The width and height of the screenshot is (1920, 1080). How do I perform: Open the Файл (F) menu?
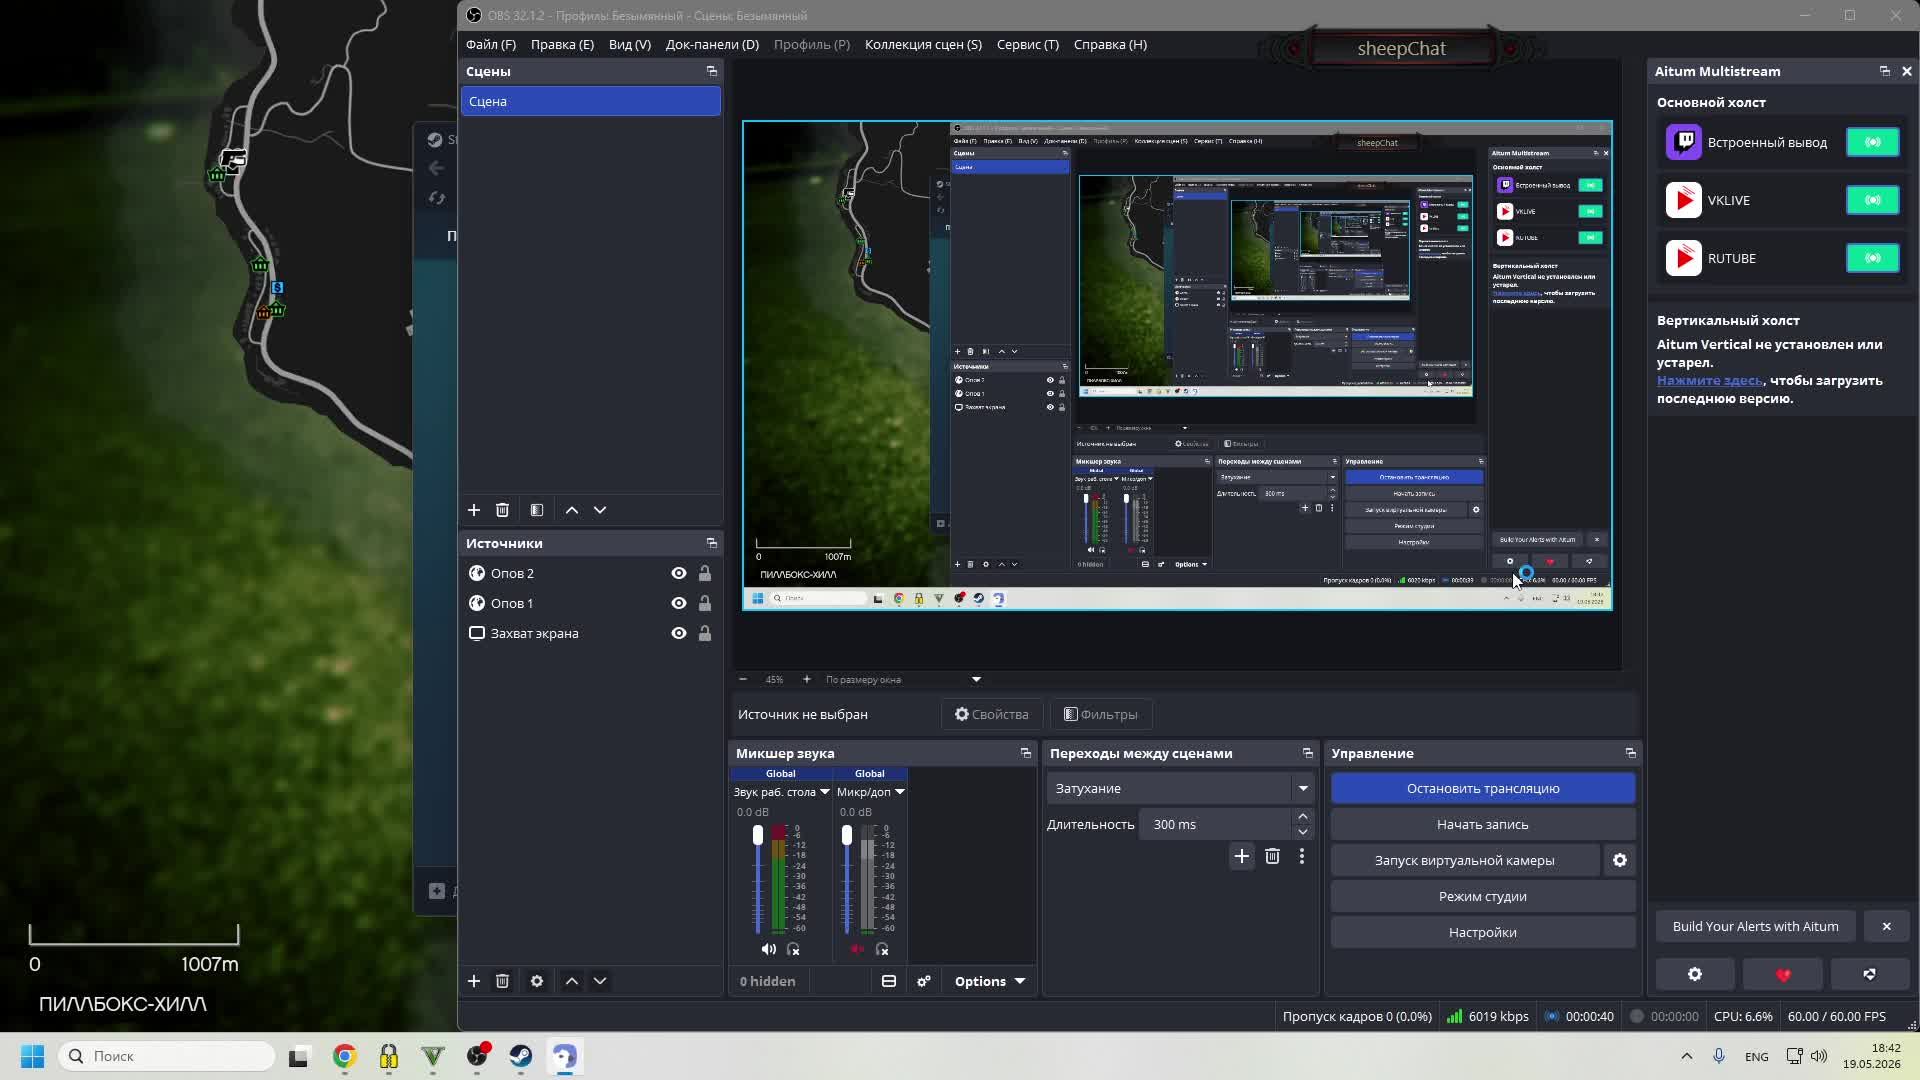[x=491, y=44]
